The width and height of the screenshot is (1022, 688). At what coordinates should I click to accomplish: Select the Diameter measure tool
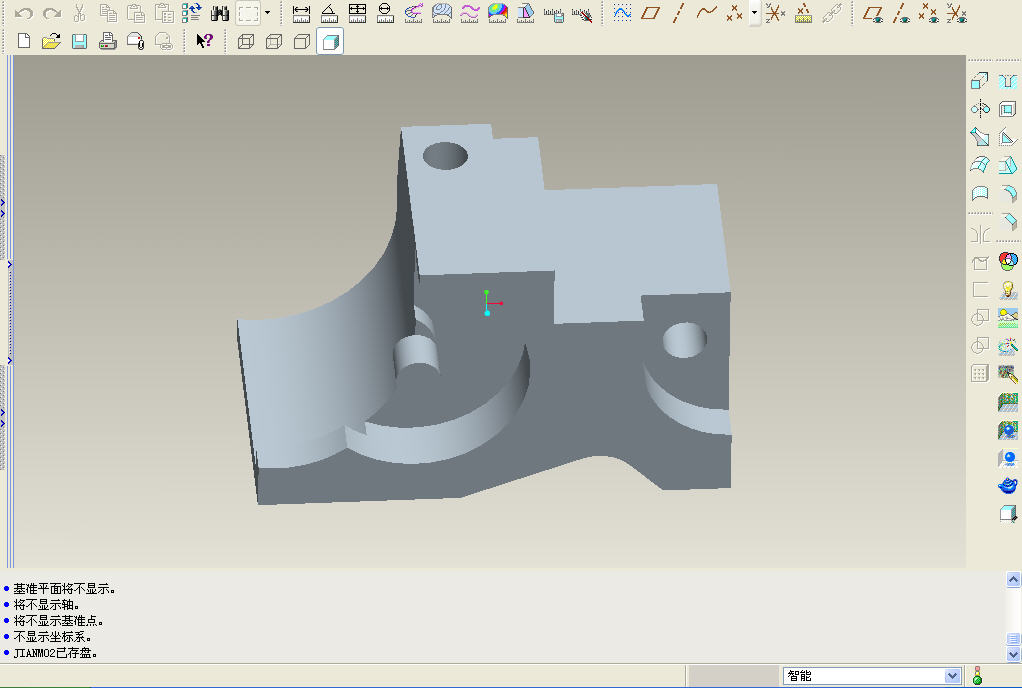(x=385, y=13)
